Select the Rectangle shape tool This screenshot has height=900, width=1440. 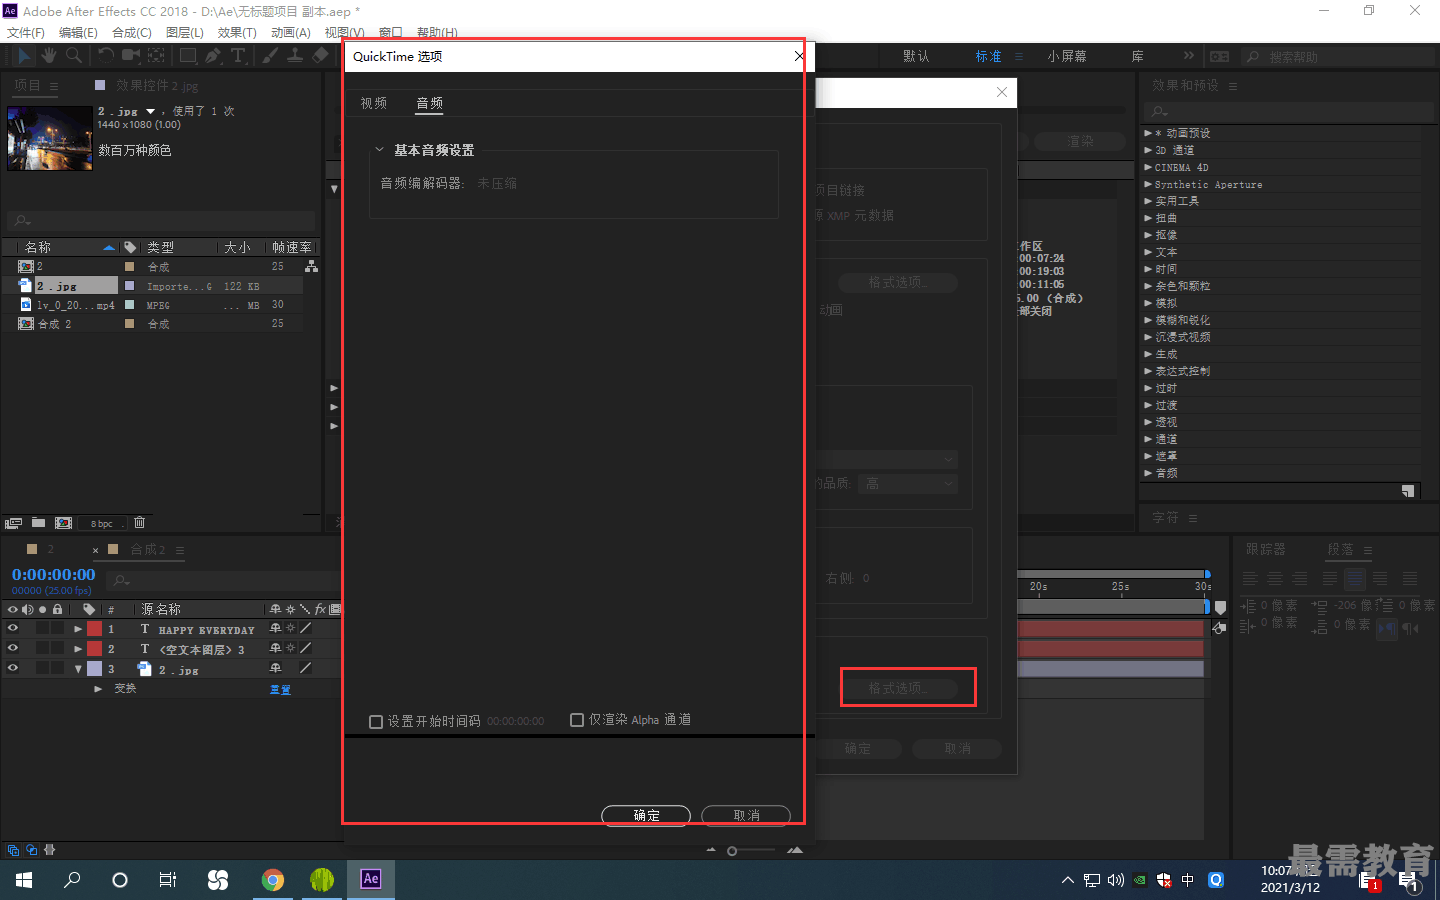[x=187, y=56]
